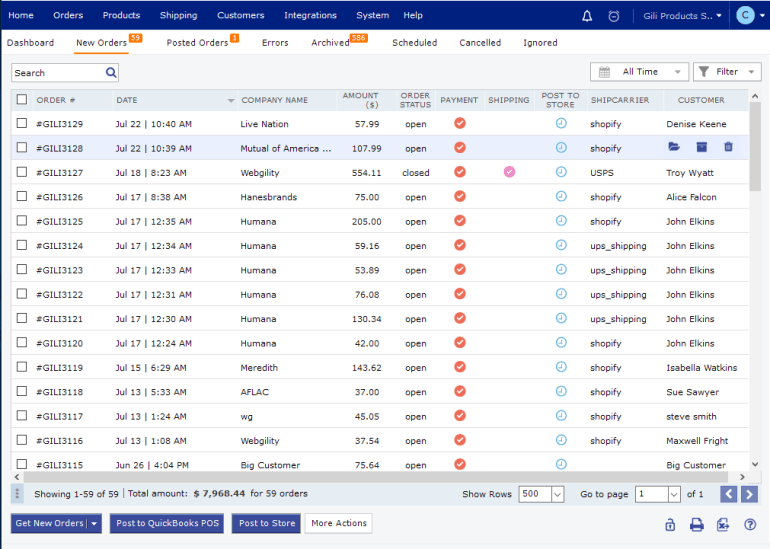Screen dimensions: 770x549
Task: Click post-to-store clock icon for #GILI3120
Action: (x=561, y=342)
